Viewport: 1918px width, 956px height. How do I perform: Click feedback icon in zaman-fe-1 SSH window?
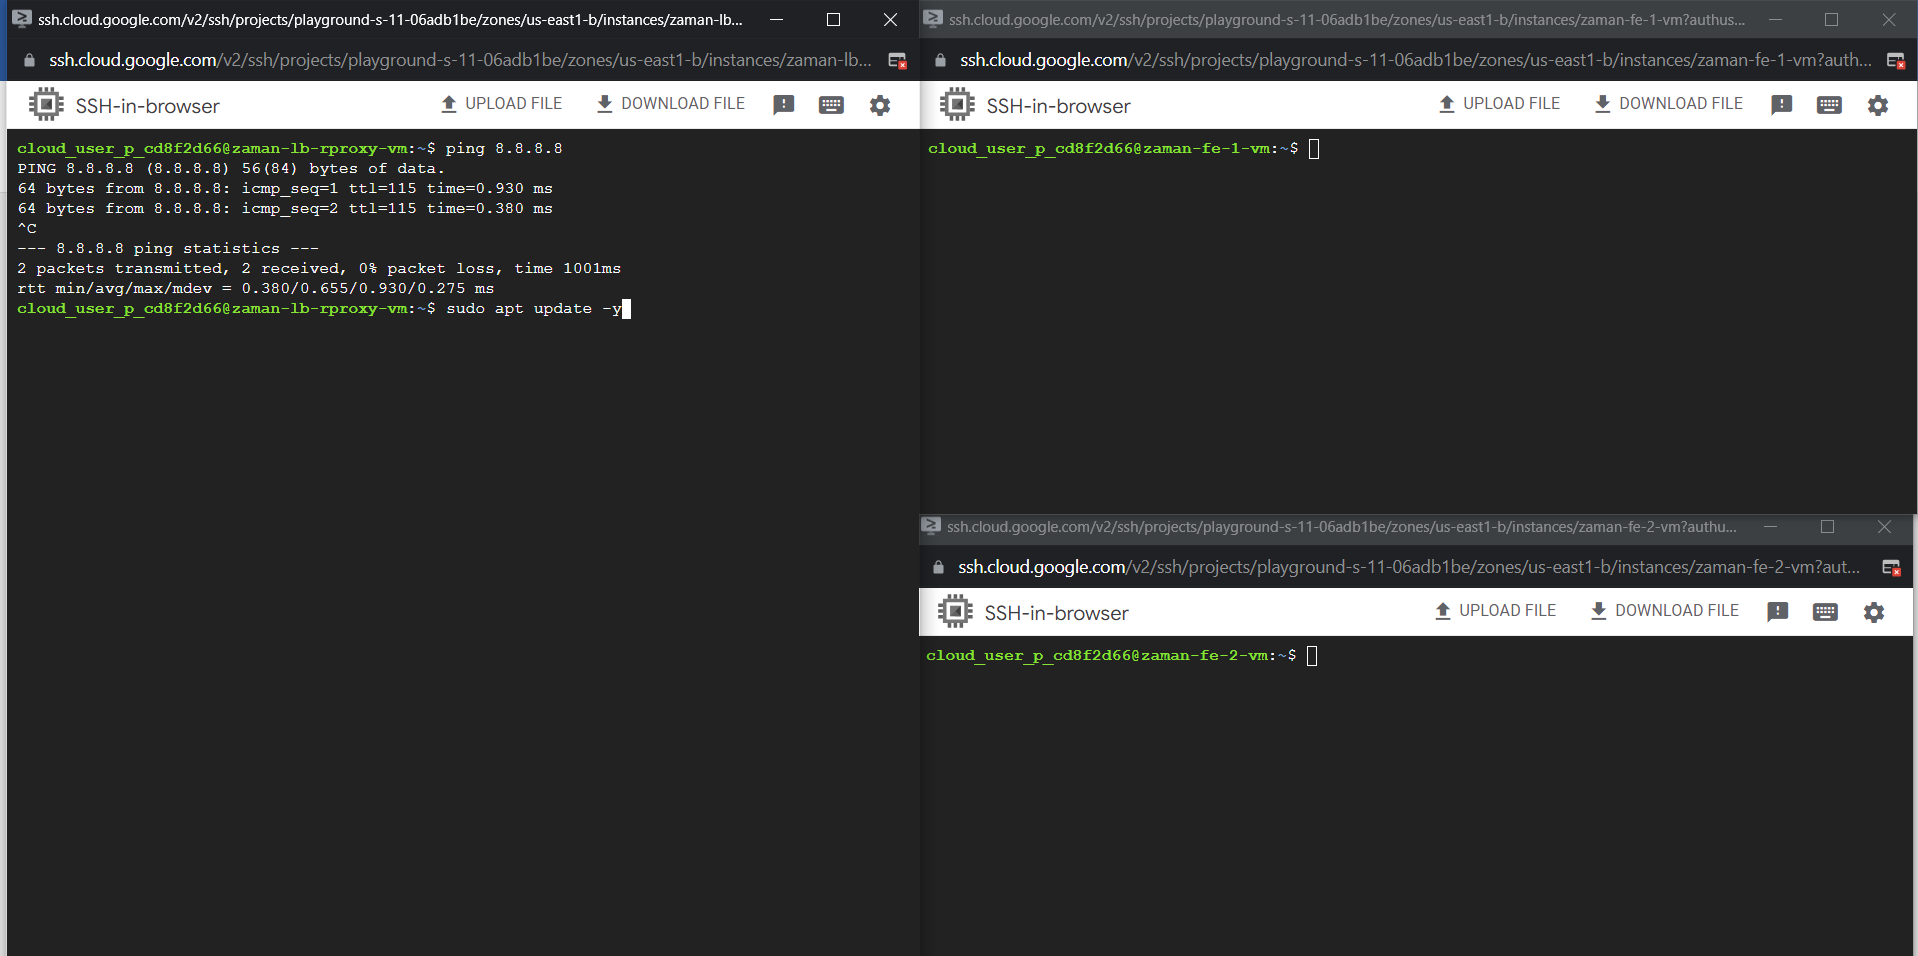[1781, 105]
